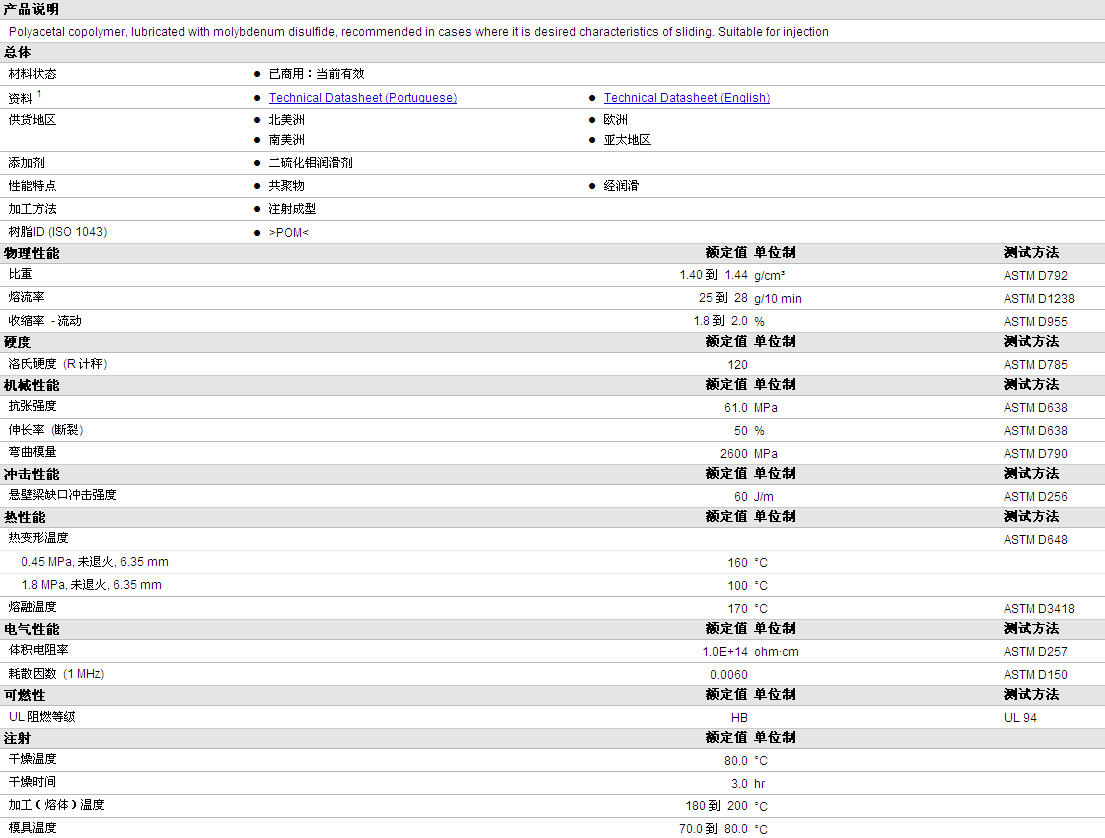Click the ASTM D955 test method
Screen dimensions: 1105x838
coord(1035,321)
